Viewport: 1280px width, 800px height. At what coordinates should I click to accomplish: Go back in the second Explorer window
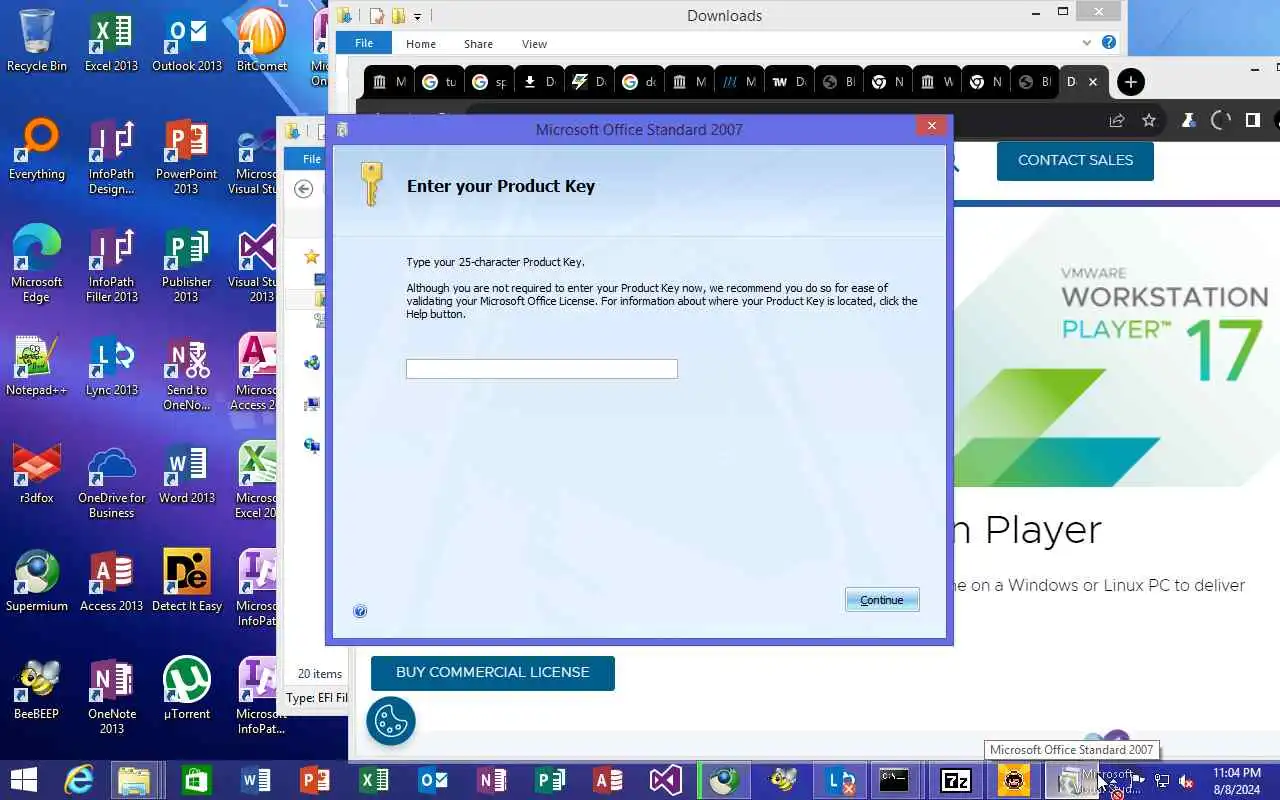[304, 189]
